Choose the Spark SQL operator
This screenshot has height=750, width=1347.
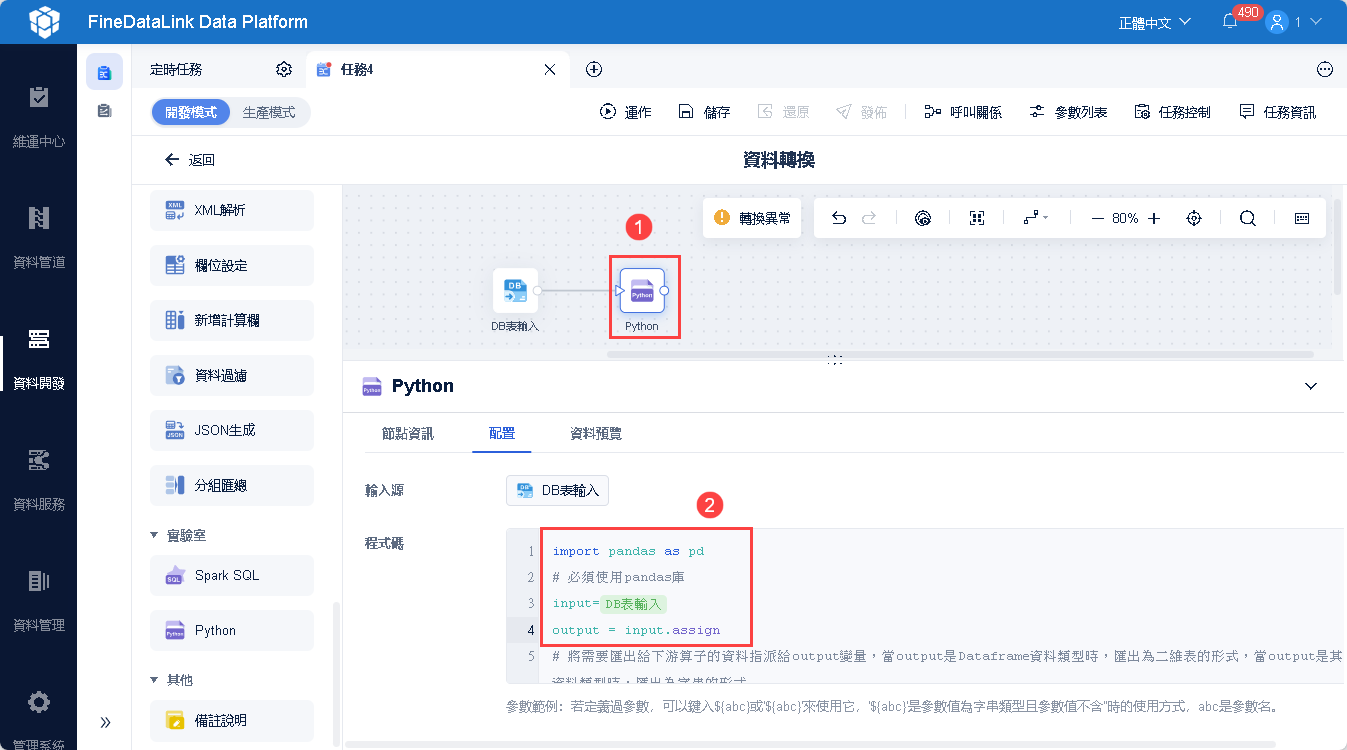[x=232, y=576]
